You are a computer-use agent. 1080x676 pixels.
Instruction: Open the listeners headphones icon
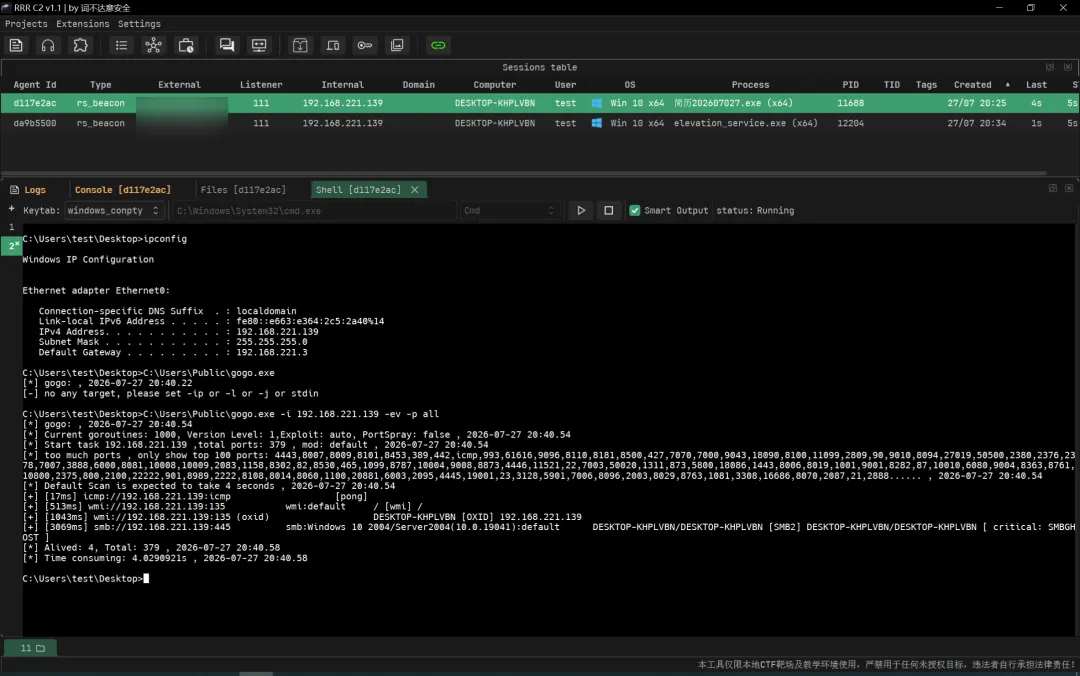click(x=48, y=45)
